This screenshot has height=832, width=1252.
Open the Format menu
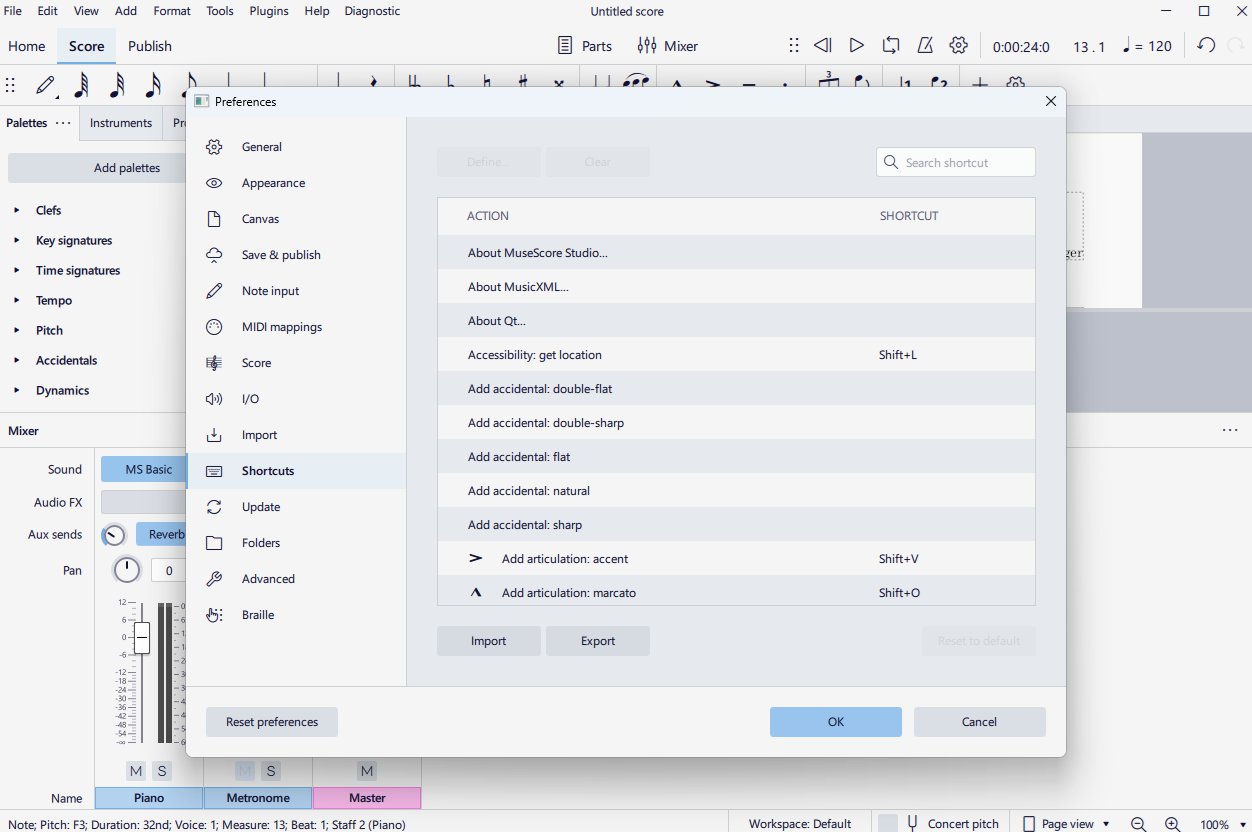tap(172, 11)
